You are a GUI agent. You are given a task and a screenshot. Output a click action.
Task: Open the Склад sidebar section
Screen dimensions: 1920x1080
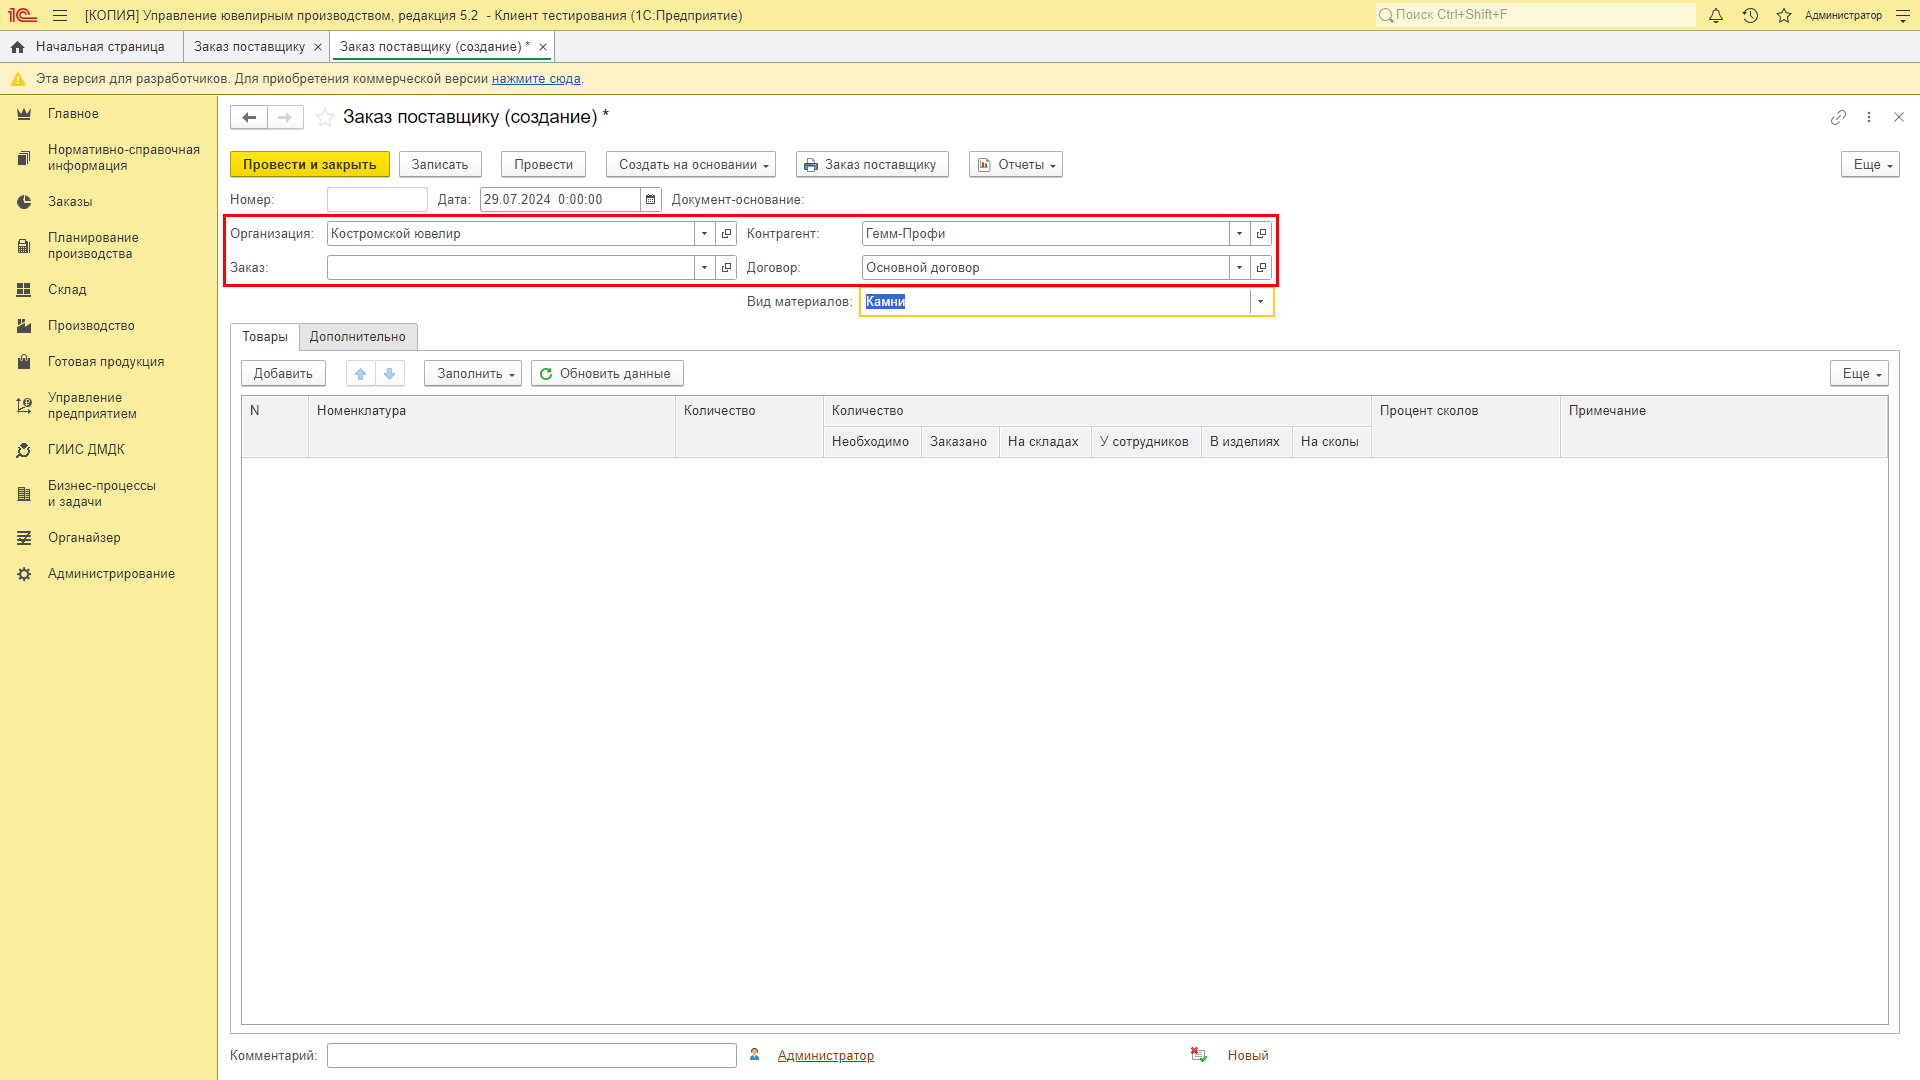(67, 290)
